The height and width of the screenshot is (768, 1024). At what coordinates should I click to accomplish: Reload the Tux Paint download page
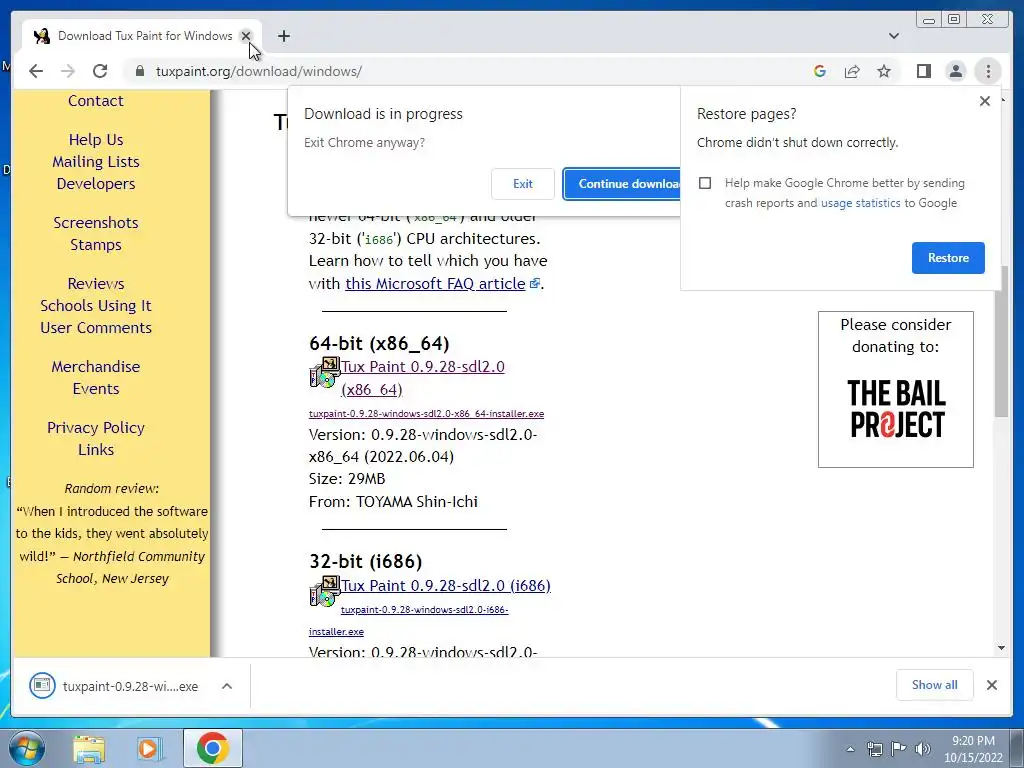pyautogui.click(x=100, y=71)
